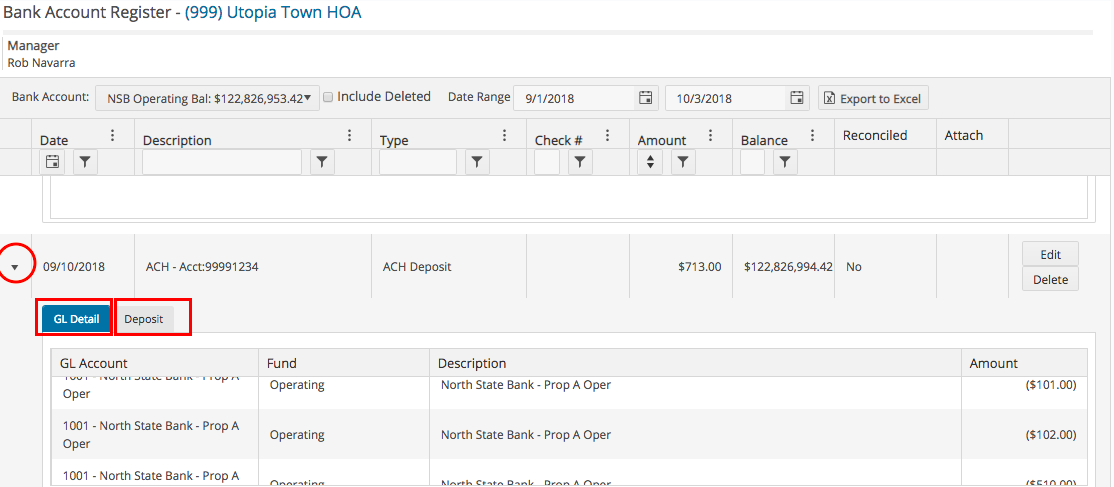This screenshot has width=1114, height=487.
Task: Click the Description filter text box
Action: coord(222,163)
